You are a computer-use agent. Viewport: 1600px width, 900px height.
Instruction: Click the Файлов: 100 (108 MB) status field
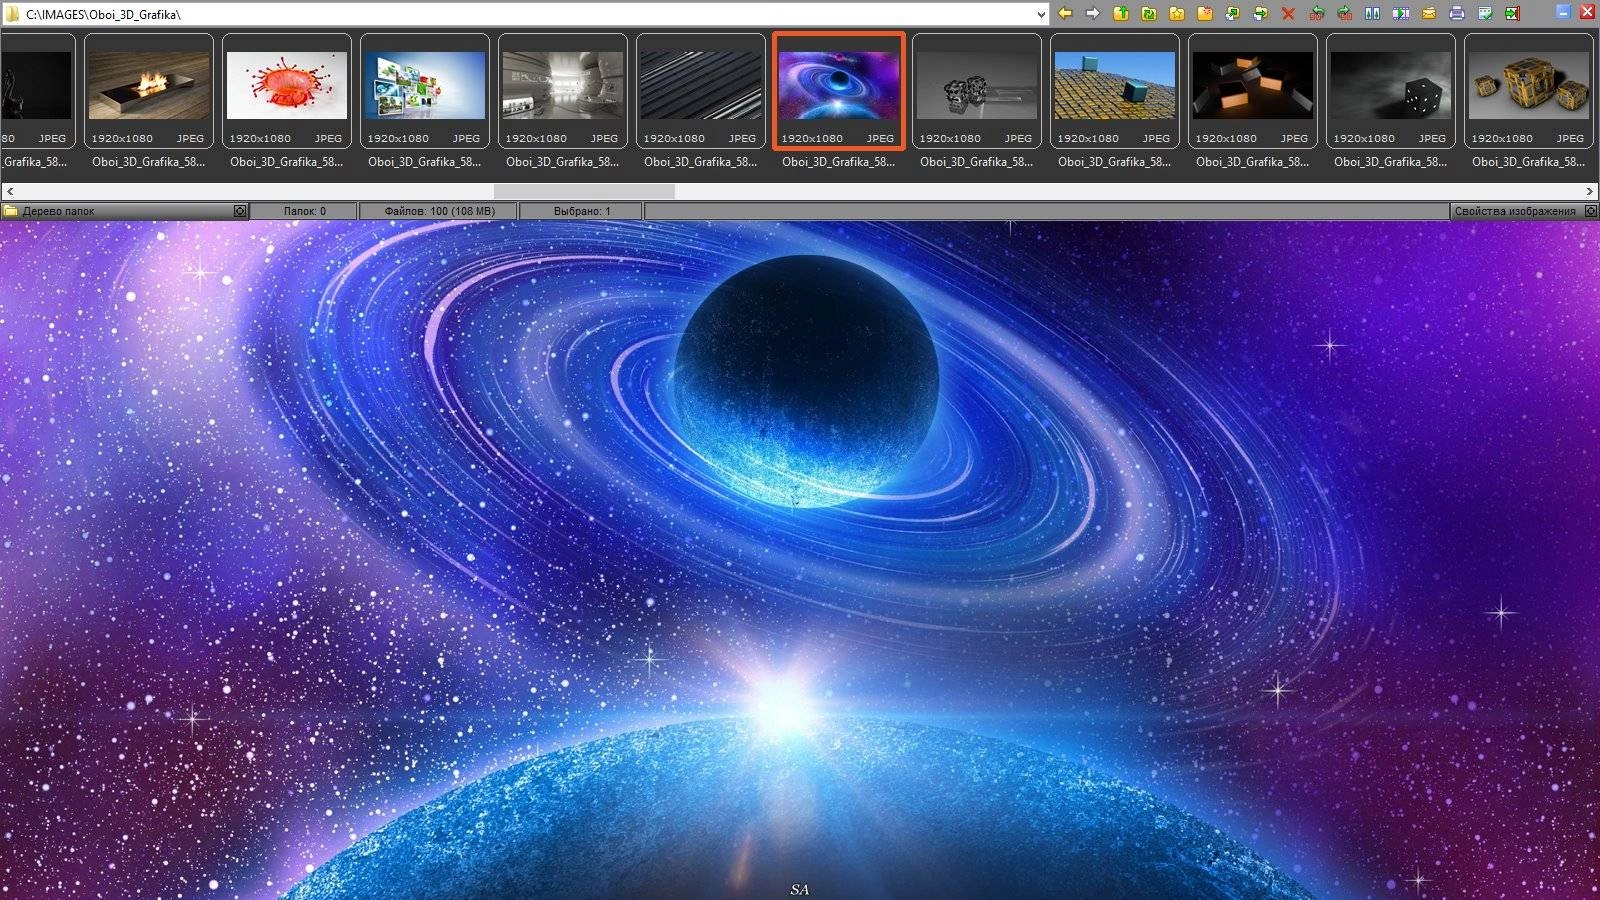coord(439,211)
